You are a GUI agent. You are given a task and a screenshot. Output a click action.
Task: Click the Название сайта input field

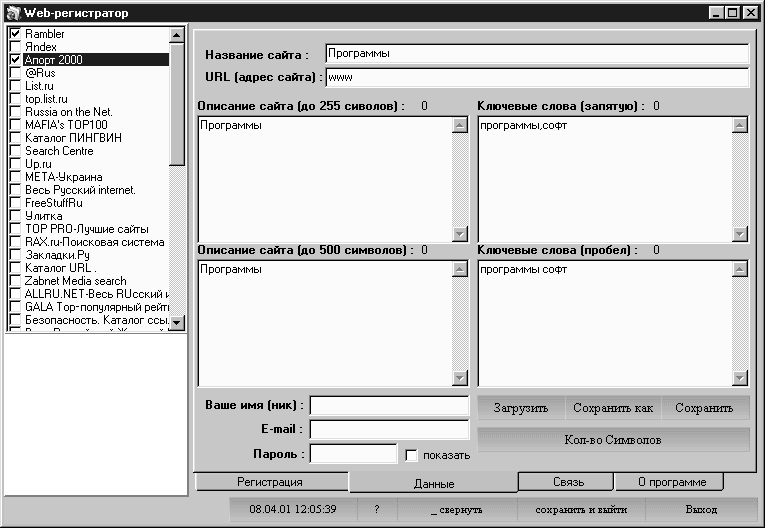pos(537,54)
